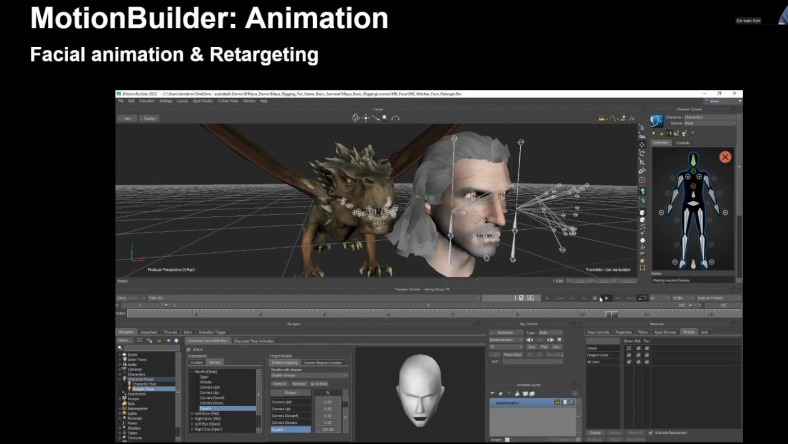The image size is (788, 444).
Task: Toggle Trs checkbox for Group row
Action: 647,348
